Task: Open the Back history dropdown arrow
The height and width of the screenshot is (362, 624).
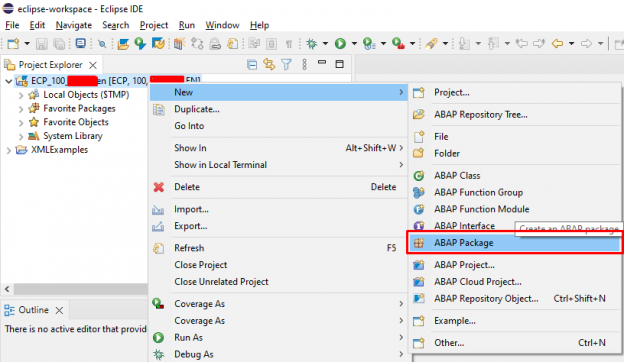Action: pyautogui.click(x=571, y=43)
